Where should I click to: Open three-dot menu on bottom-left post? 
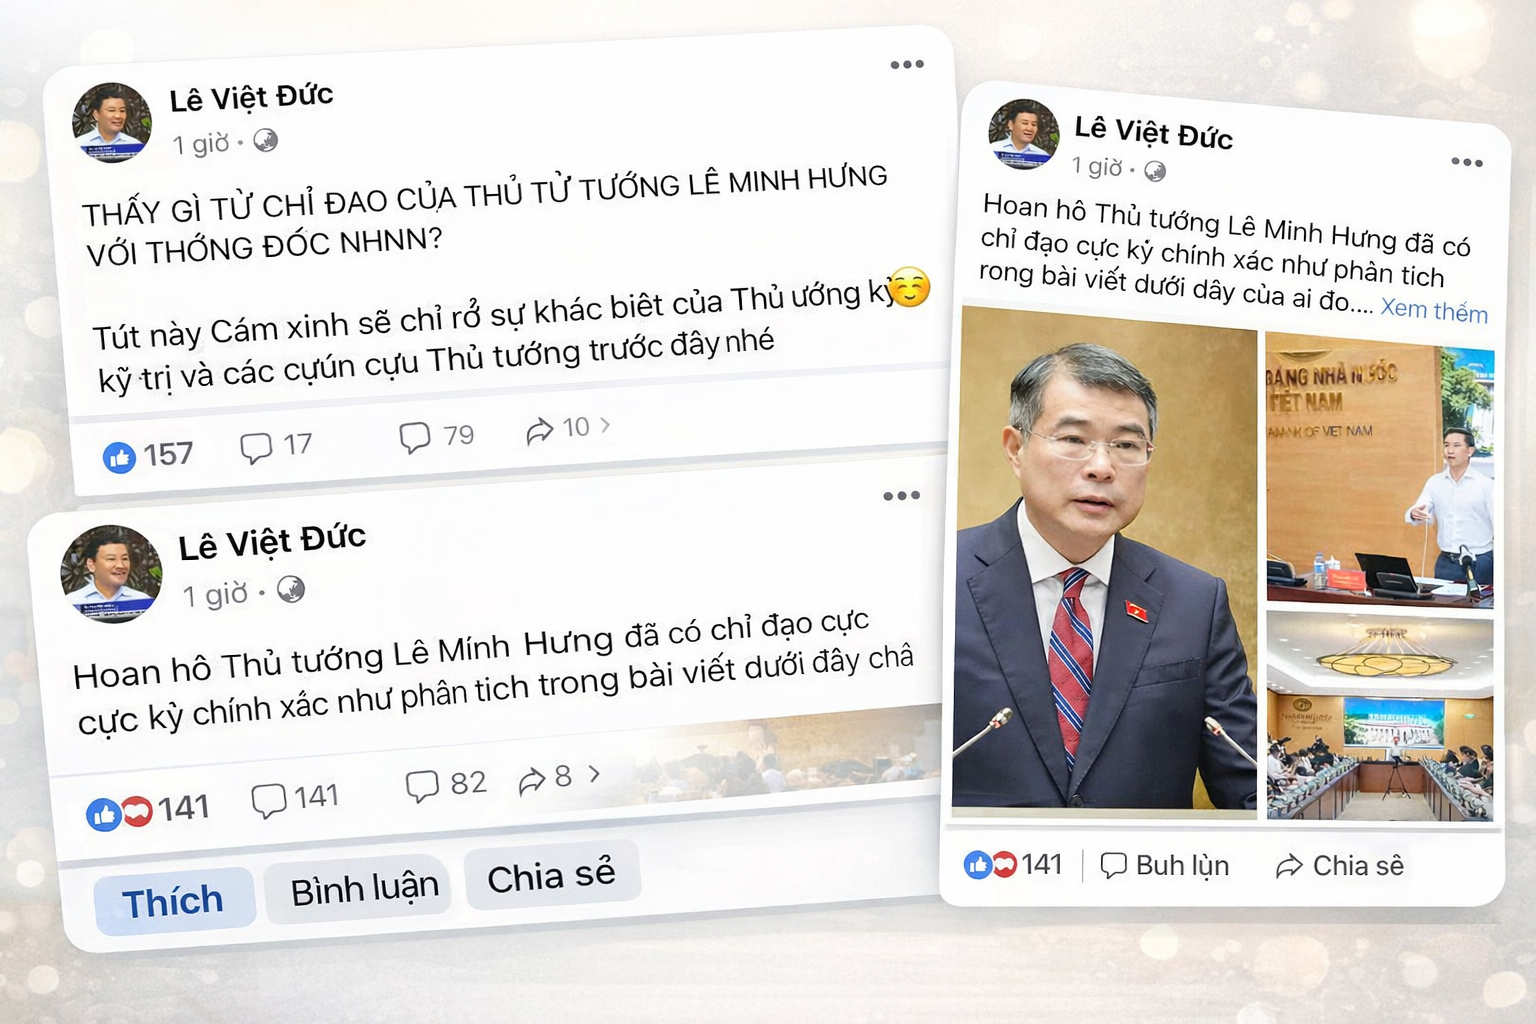(901, 496)
